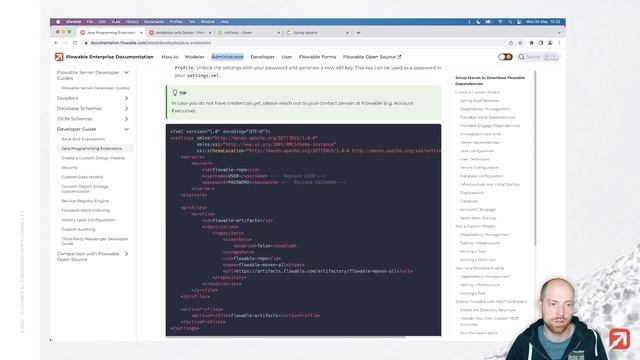Close the Spring Initializr tab

tap(347, 32)
